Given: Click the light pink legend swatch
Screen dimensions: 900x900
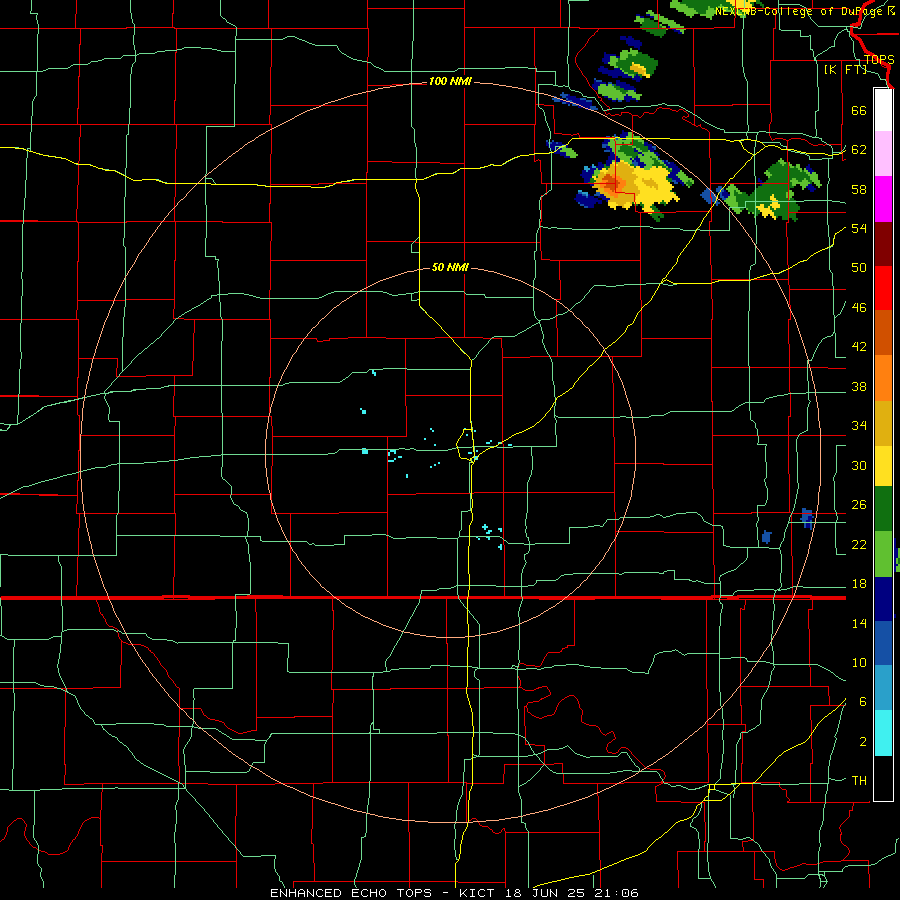Looking at the screenshot, I should 883,154.
